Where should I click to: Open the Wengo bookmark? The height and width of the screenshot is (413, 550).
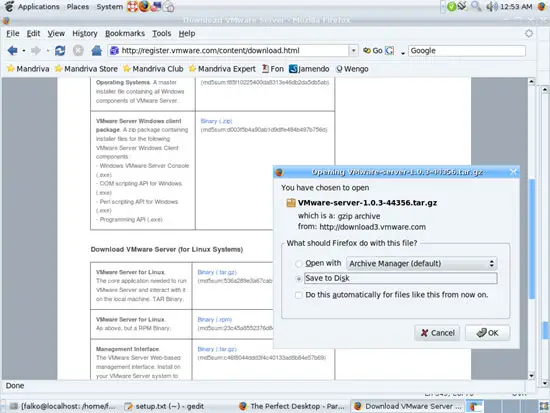pyautogui.click(x=352, y=69)
